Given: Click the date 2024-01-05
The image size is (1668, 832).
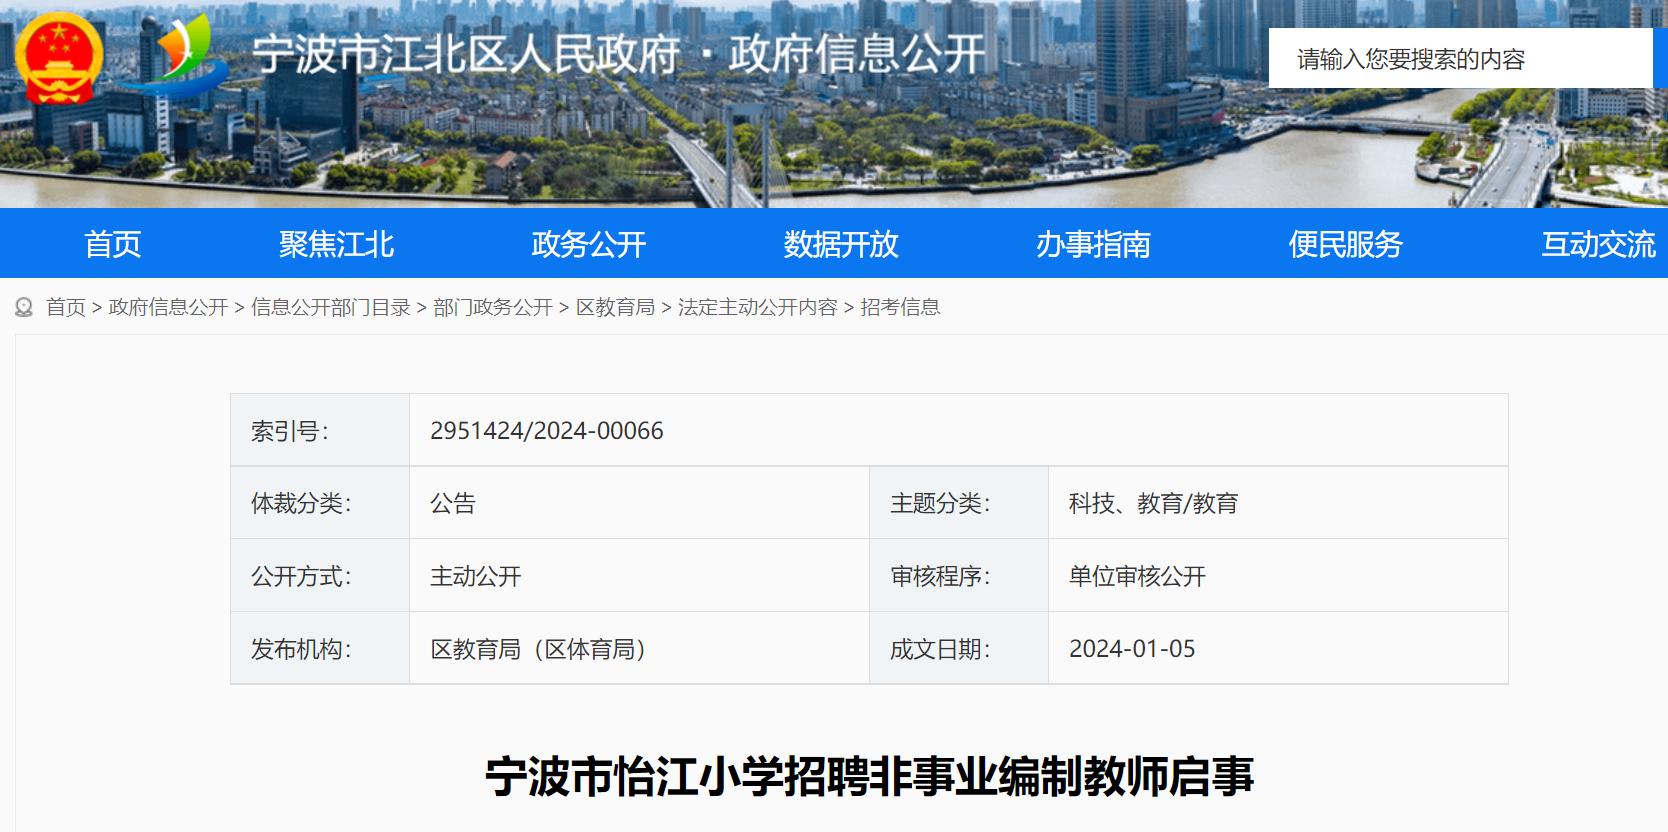Looking at the screenshot, I should coord(1132,649).
